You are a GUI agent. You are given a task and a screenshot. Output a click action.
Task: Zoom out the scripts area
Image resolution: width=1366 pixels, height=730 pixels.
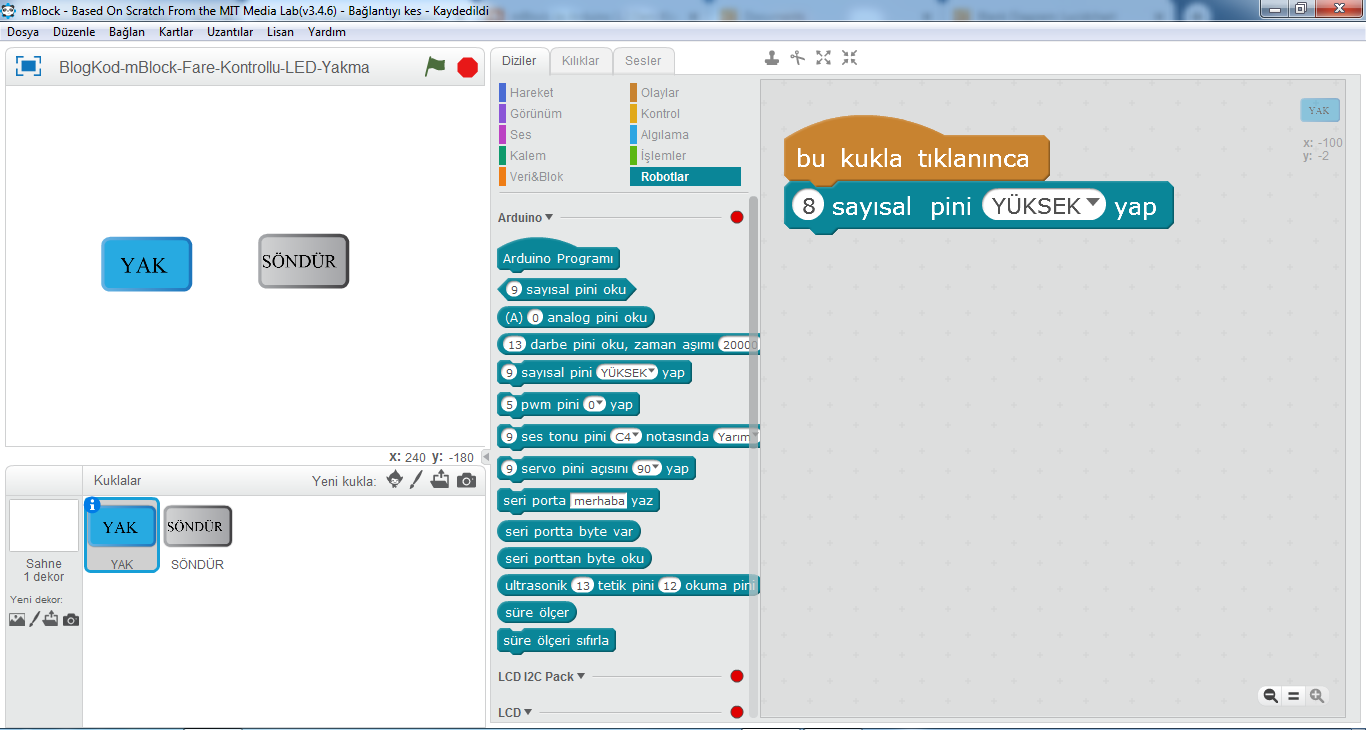pyautogui.click(x=1271, y=696)
